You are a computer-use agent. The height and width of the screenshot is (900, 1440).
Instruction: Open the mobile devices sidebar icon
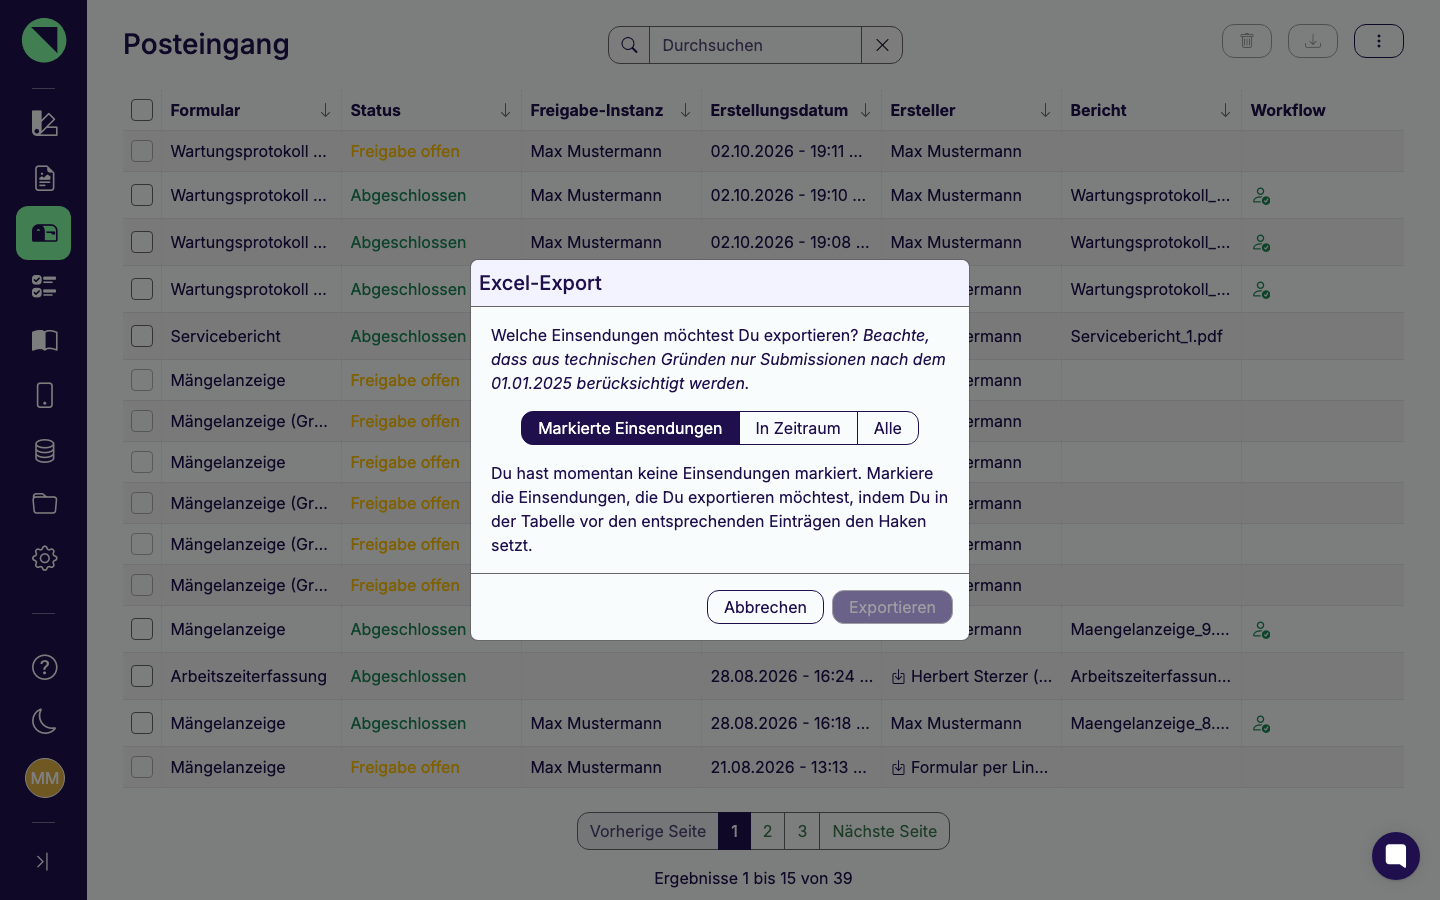(44, 395)
